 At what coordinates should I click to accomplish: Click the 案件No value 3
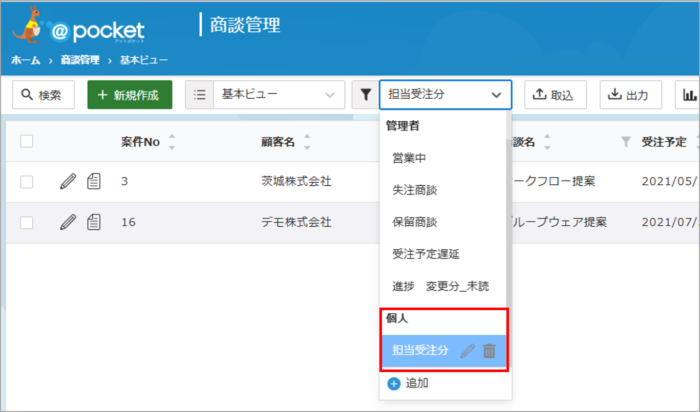click(x=125, y=181)
